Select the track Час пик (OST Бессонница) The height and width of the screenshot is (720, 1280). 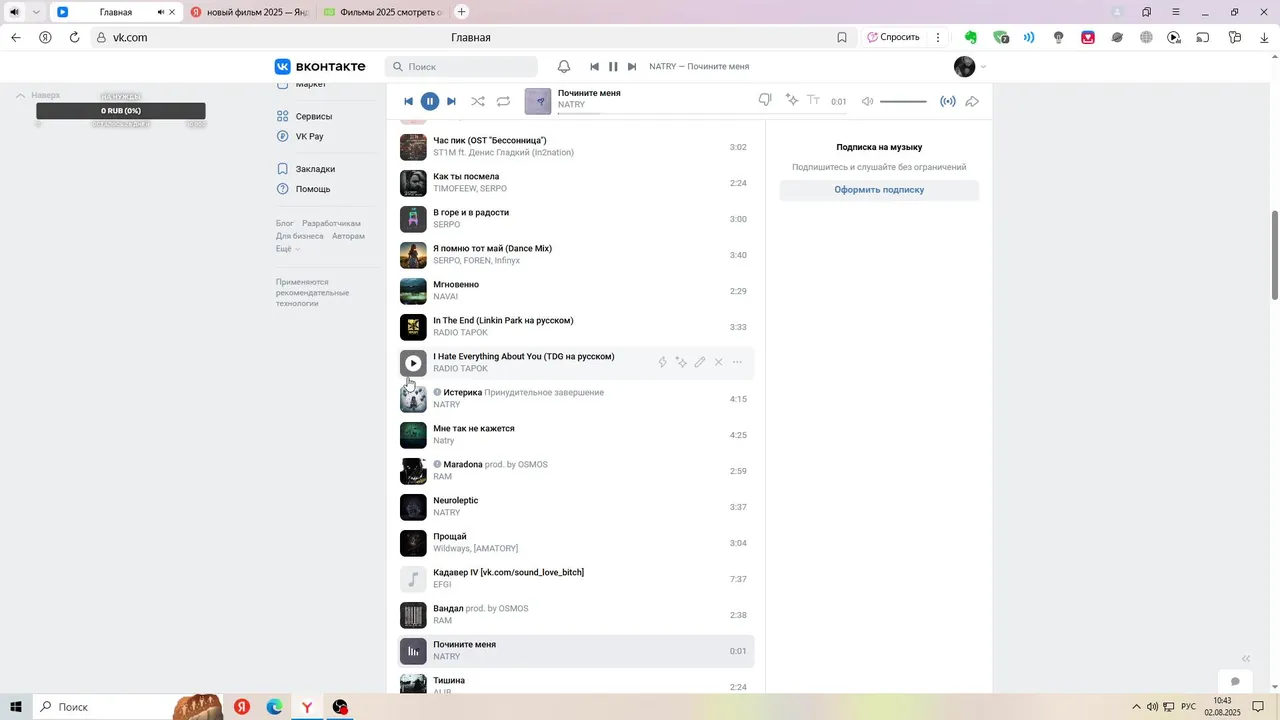pos(576,147)
